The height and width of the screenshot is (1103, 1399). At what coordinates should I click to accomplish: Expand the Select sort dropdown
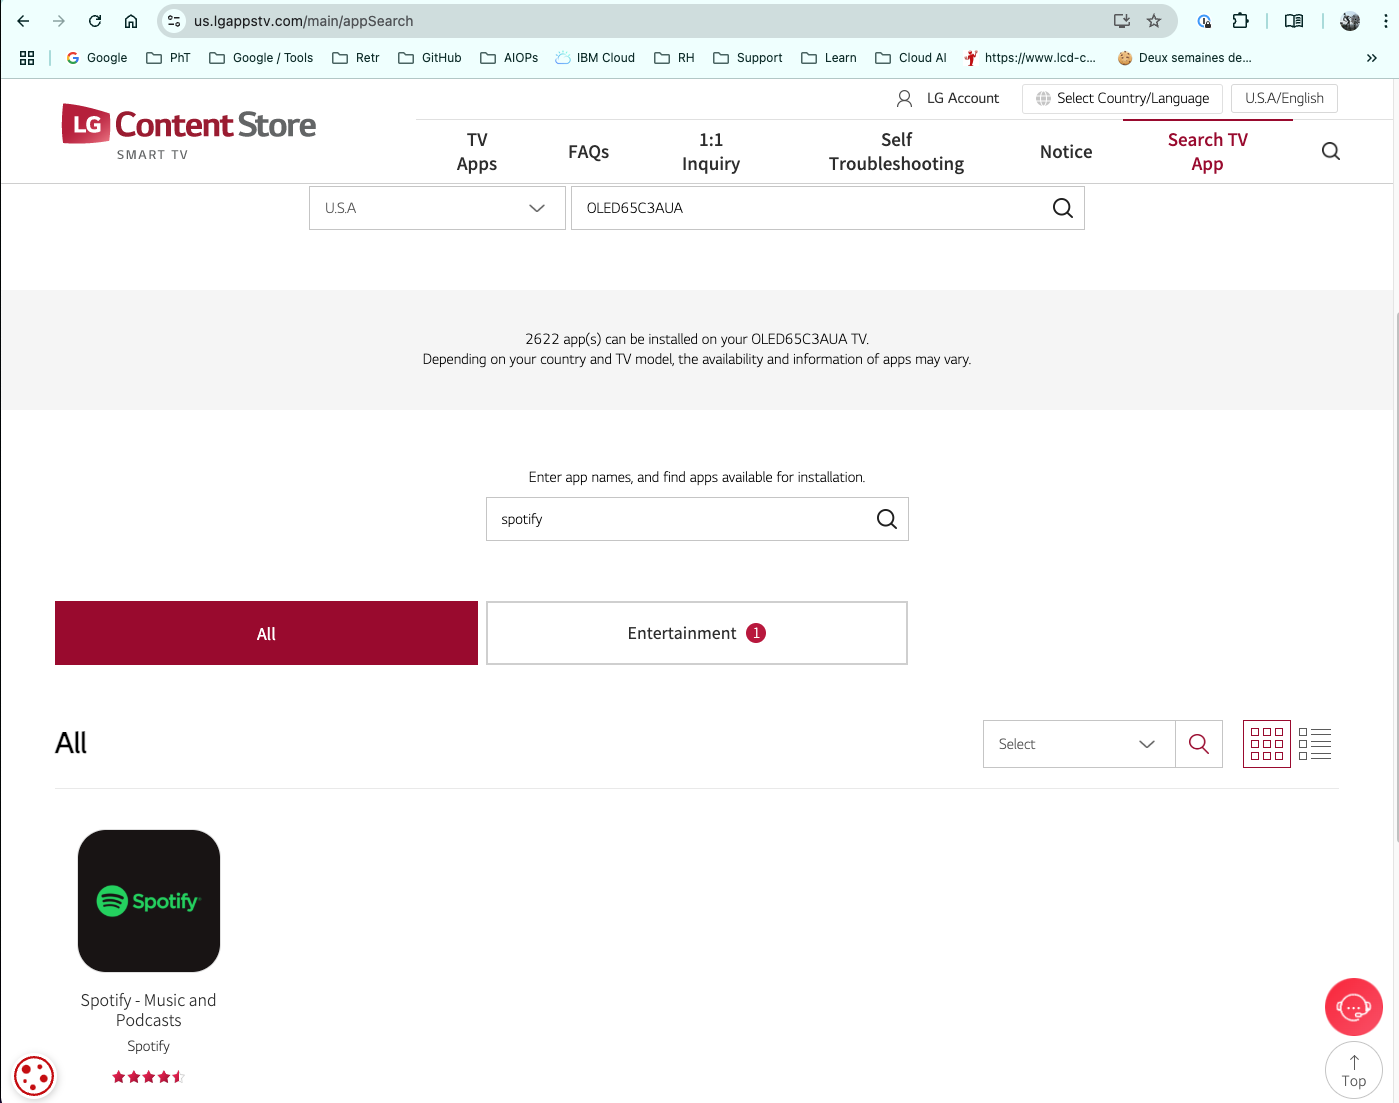point(1079,744)
